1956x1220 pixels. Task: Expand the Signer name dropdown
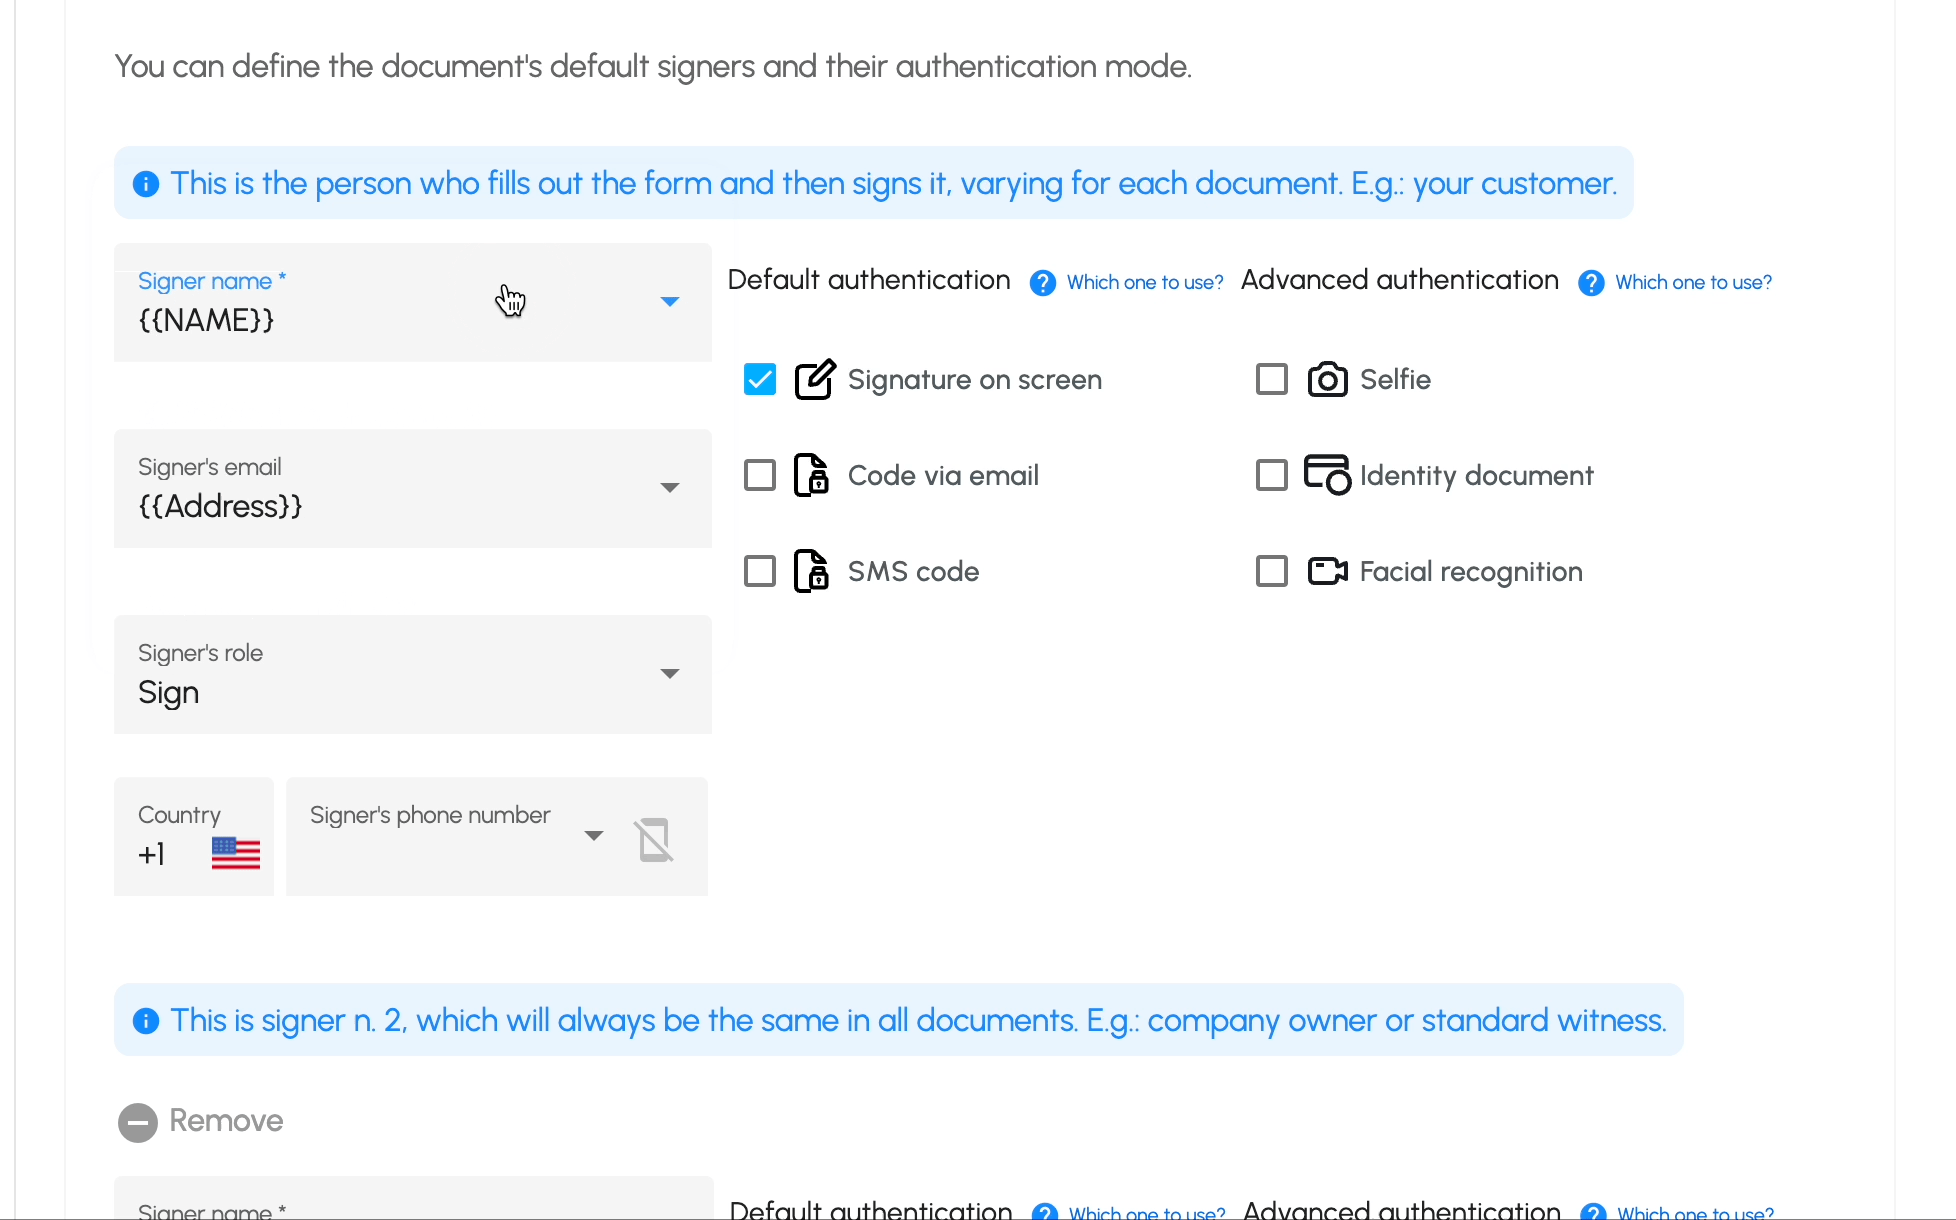coord(670,301)
